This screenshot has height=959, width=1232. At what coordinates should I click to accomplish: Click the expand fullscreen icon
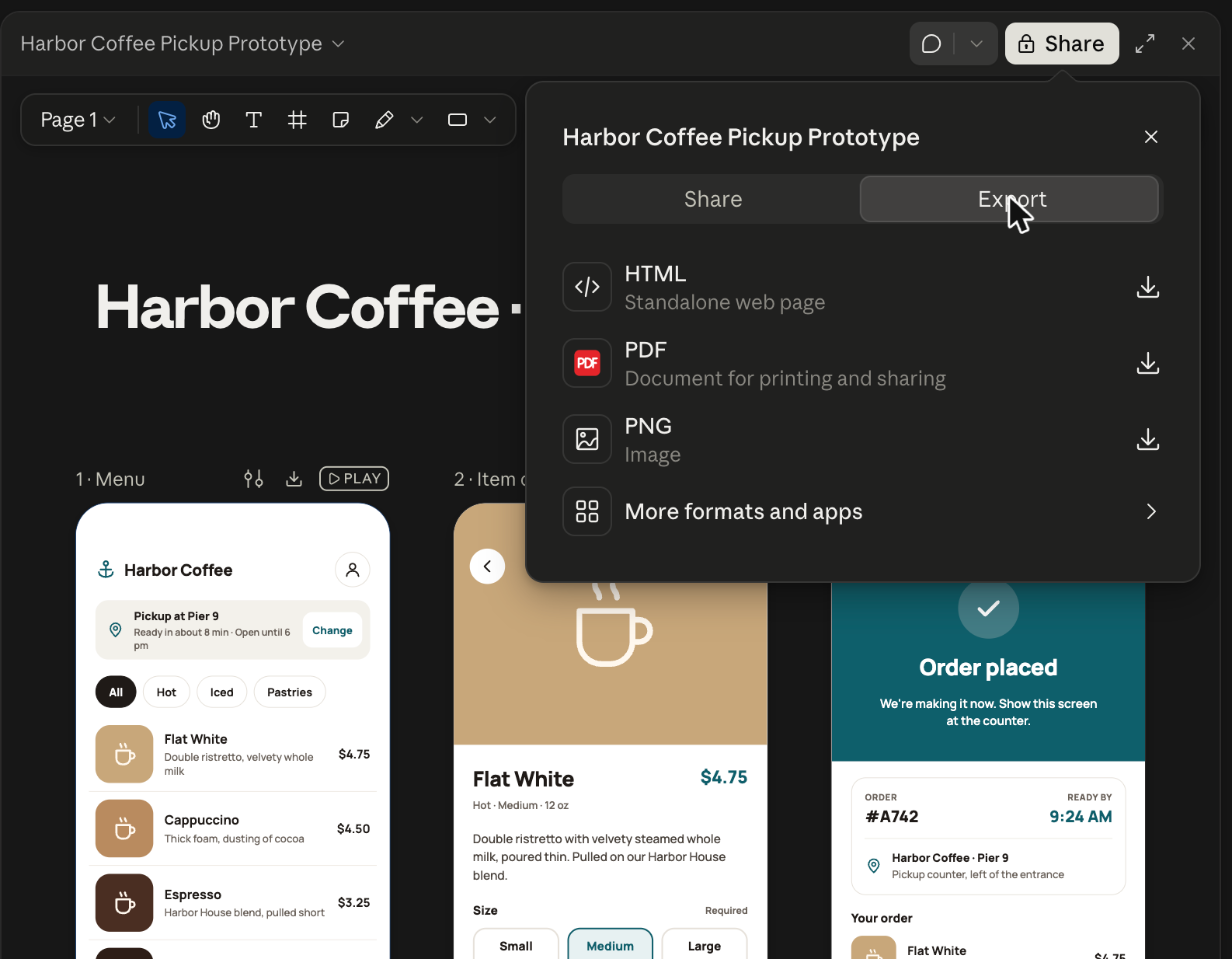1145,44
